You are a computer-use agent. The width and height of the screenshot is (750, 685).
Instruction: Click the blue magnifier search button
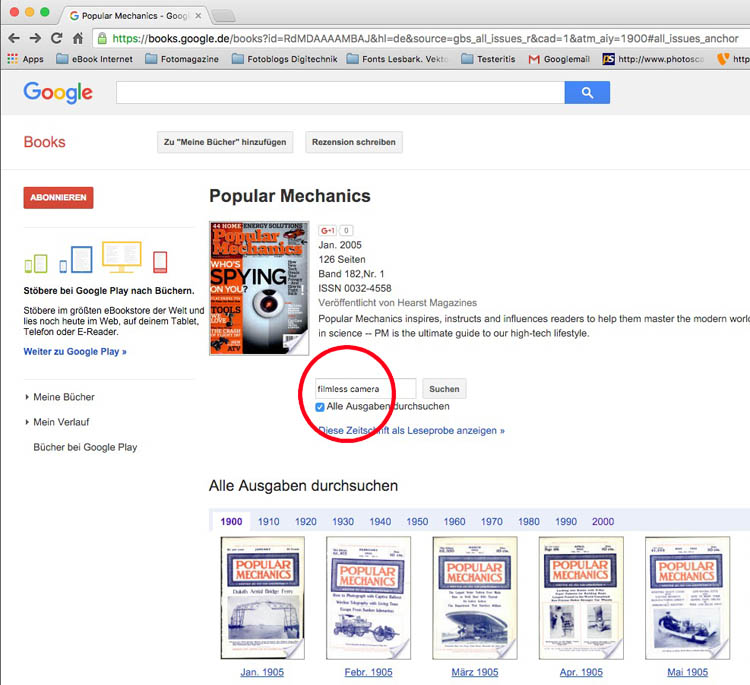click(587, 92)
